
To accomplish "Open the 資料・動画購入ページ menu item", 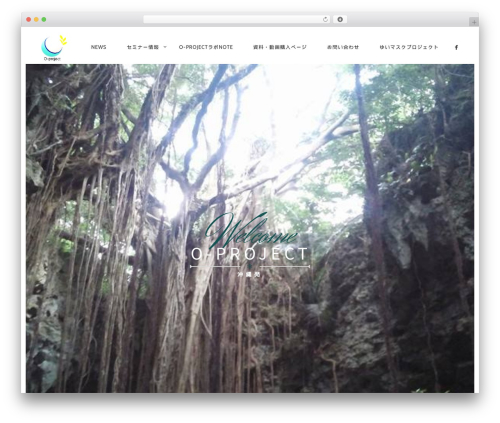I will (x=280, y=47).
